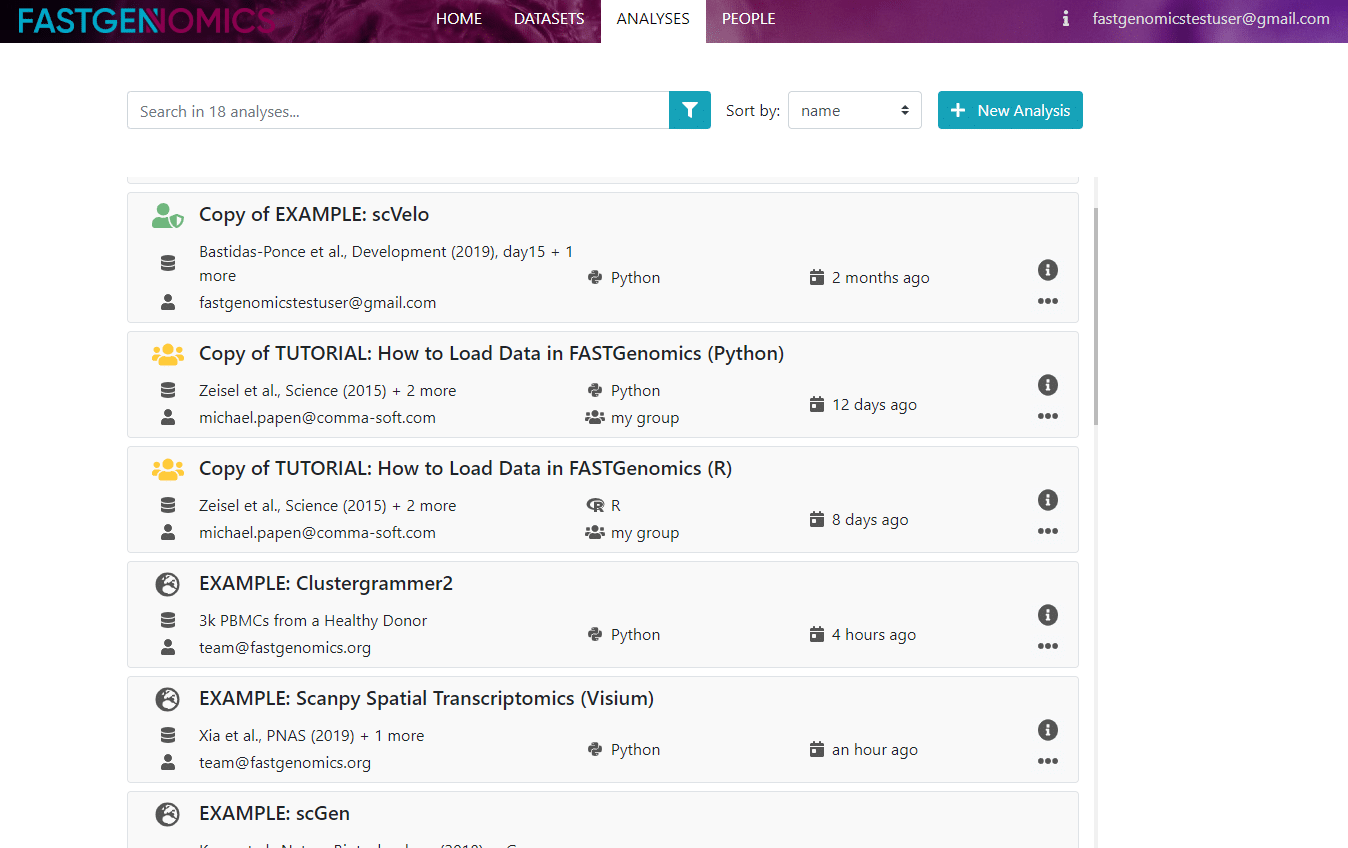Click calendar icon next to 4 hours ago
Viewport: 1348px width, 848px height.
[817, 635]
